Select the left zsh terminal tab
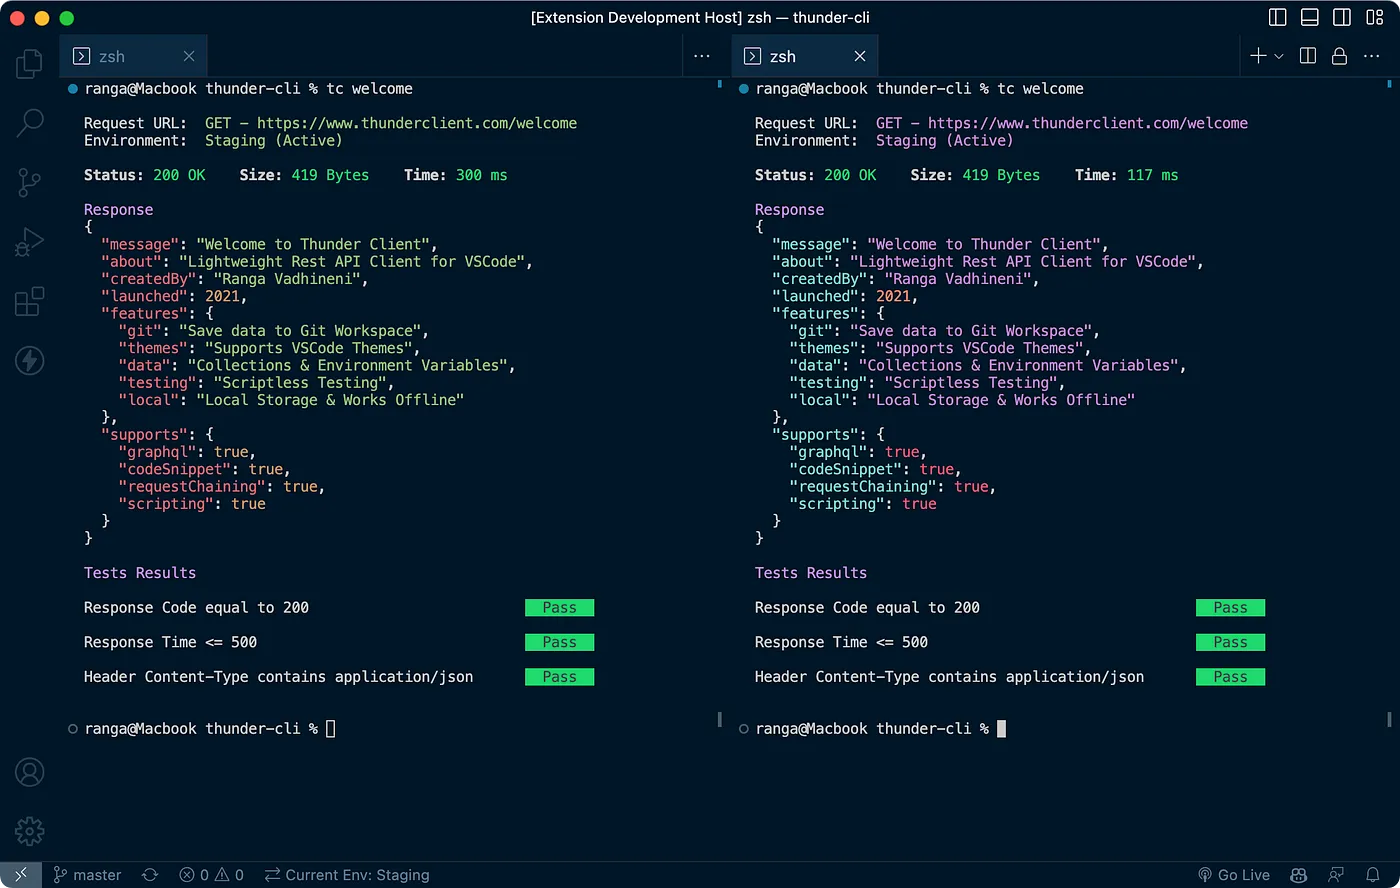1400x888 pixels. pyautogui.click(x=111, y=57)
